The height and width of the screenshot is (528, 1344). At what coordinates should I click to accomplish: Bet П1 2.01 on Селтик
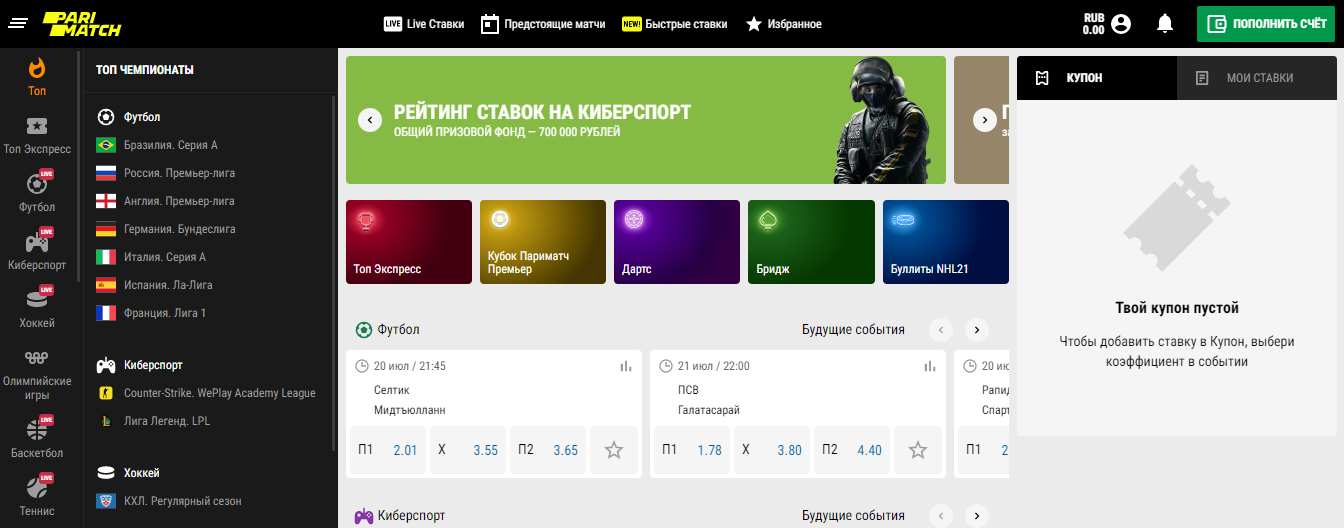(x=388, y=450)
